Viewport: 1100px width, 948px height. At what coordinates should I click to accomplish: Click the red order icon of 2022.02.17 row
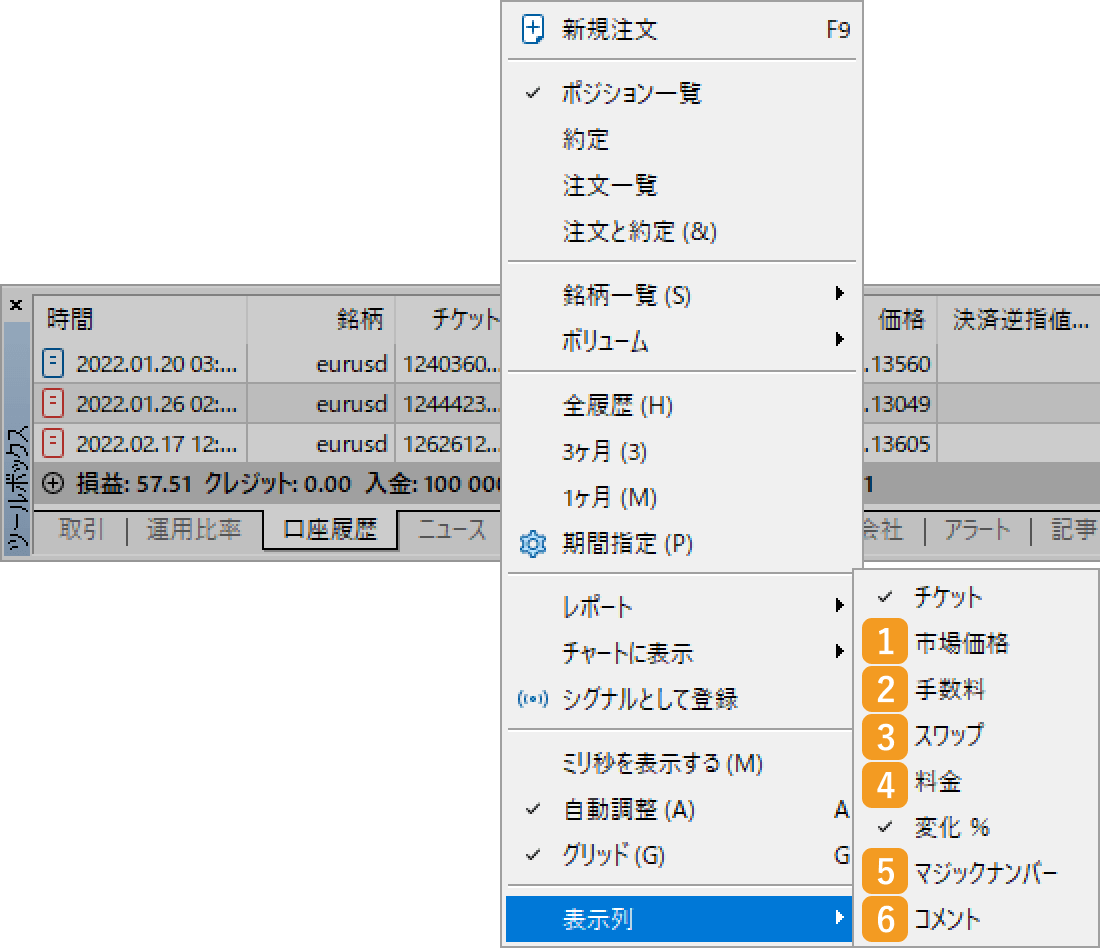point(53,443)
